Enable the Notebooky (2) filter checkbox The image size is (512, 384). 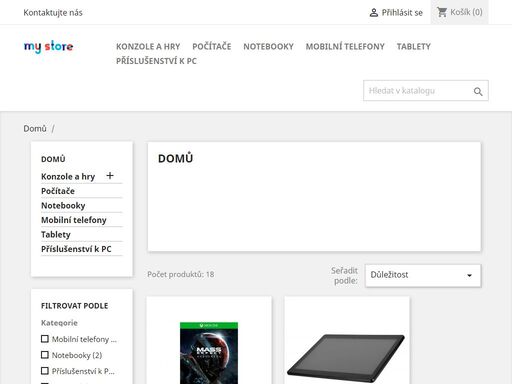coord(45,355)
